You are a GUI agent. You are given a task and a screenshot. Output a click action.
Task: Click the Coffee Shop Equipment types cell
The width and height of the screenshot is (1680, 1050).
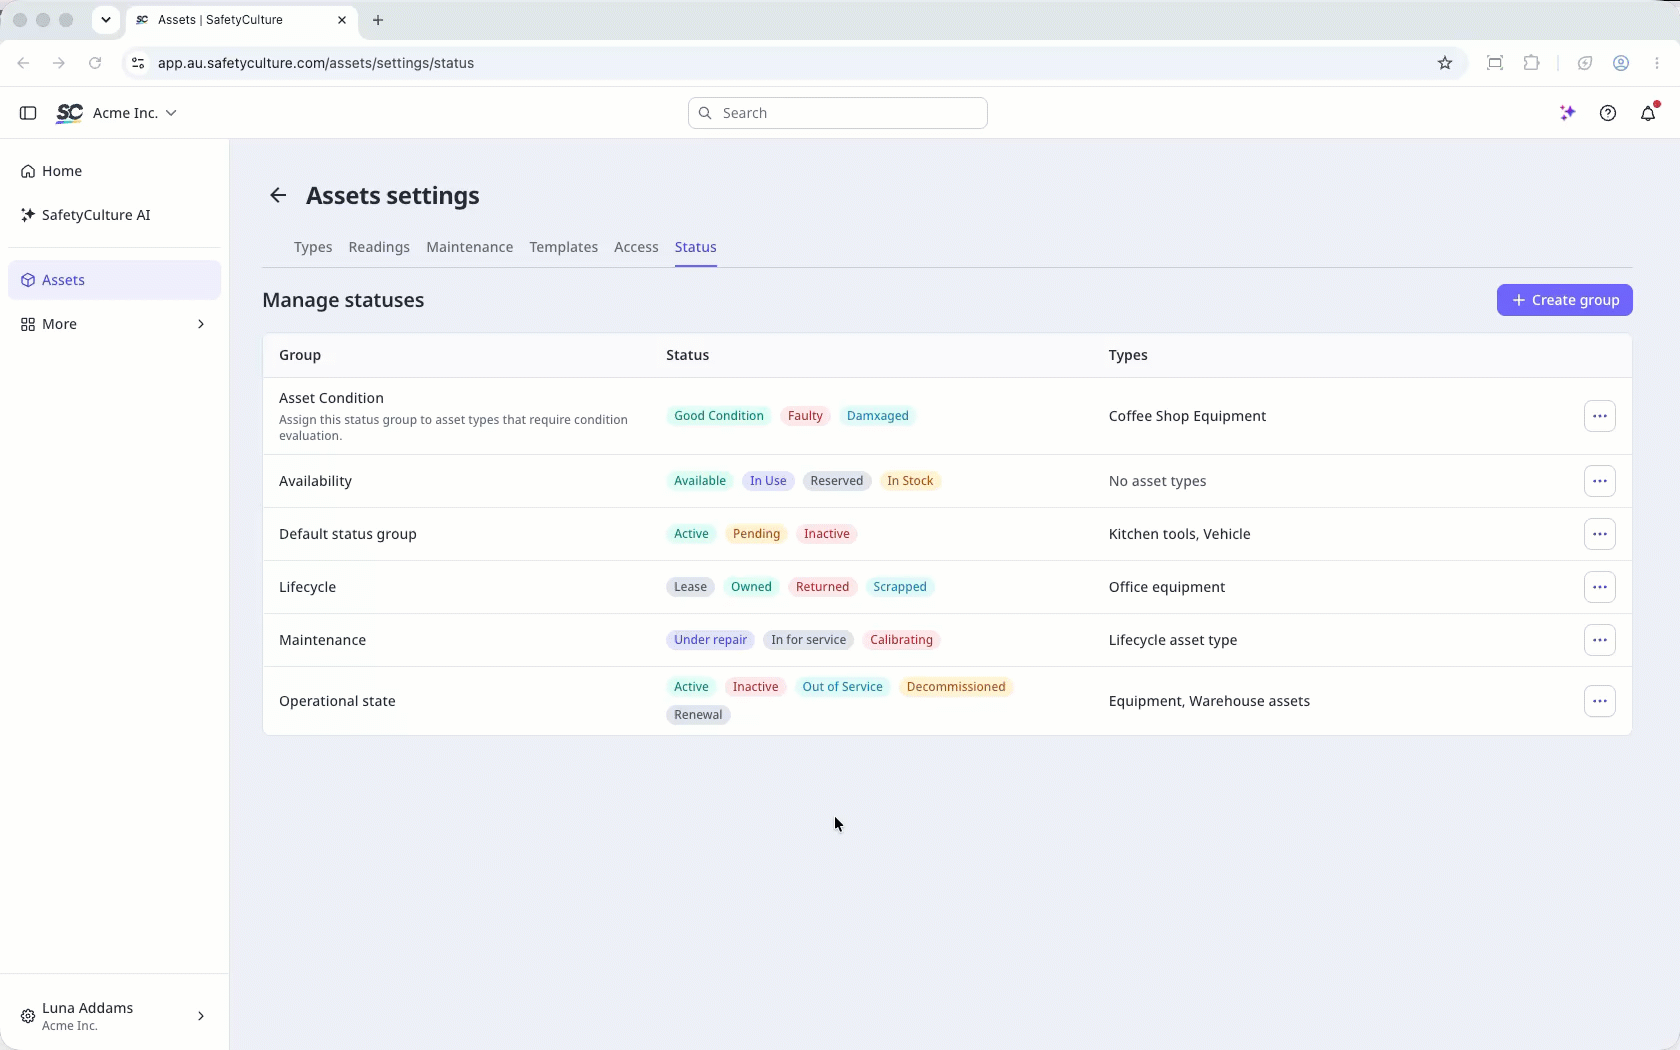pyautogui.click(x=1187, y=416)
